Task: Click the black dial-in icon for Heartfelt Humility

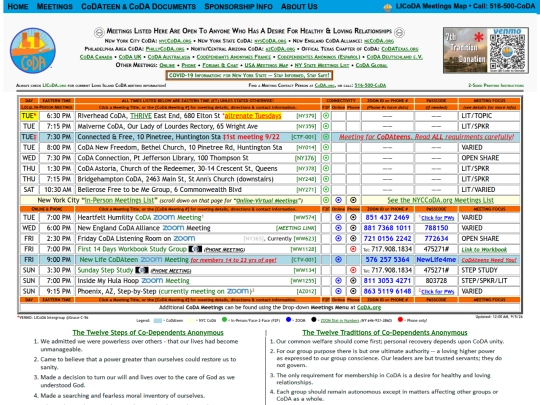Action: click(353, 217)
